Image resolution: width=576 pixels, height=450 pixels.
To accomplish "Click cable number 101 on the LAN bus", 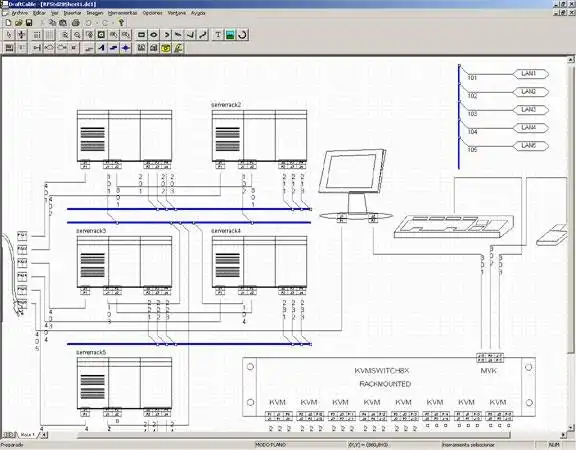I will [472, 78].
